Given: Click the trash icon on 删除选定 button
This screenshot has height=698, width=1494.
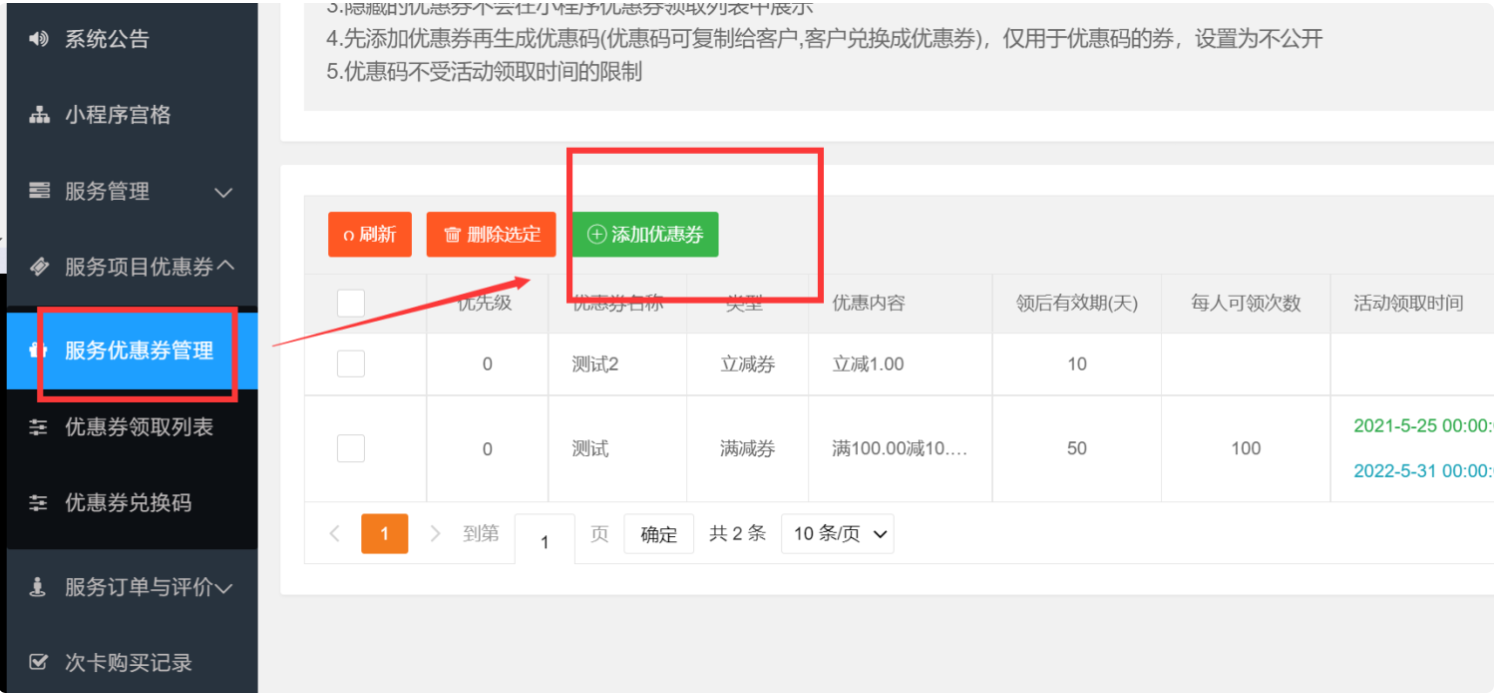Looking at the screenshot, I should [x=452, y=235].
